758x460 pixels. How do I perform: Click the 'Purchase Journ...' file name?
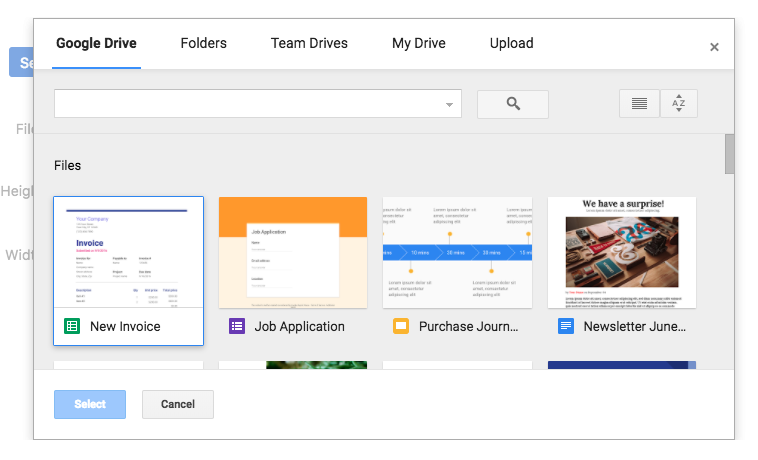[x=468, y=327]
